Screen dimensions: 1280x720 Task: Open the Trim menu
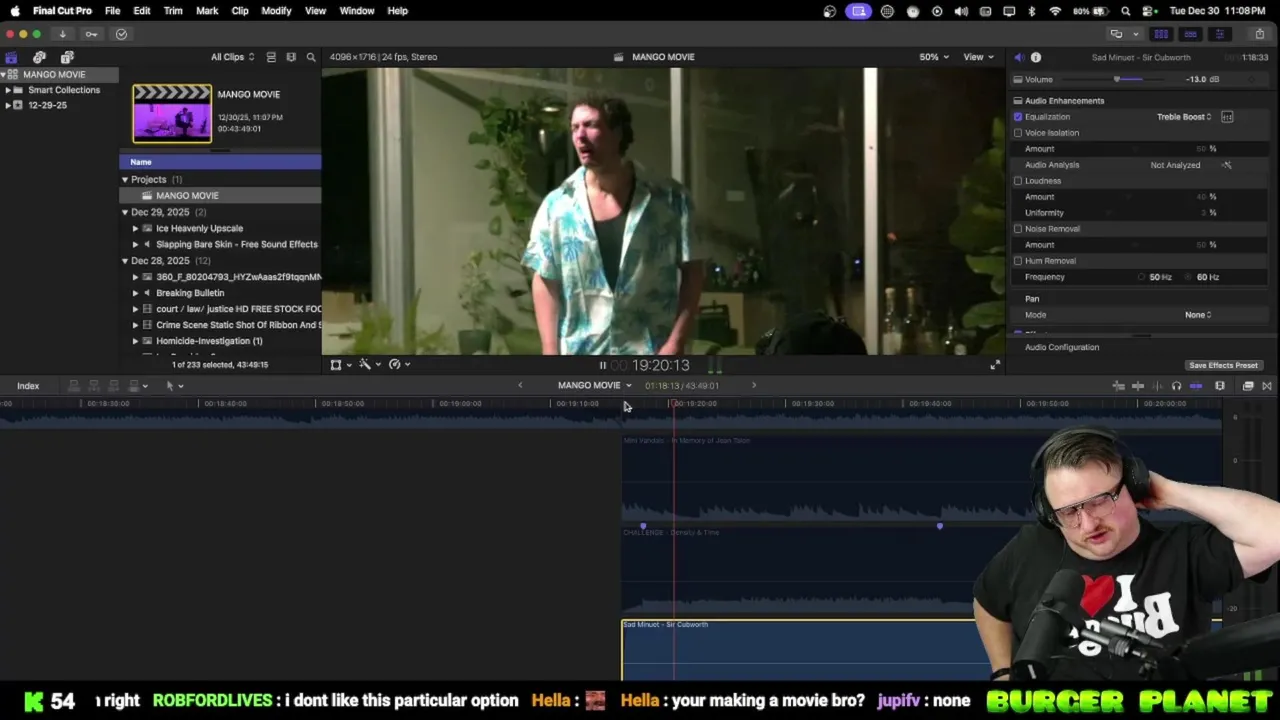[x=173, y=11]
